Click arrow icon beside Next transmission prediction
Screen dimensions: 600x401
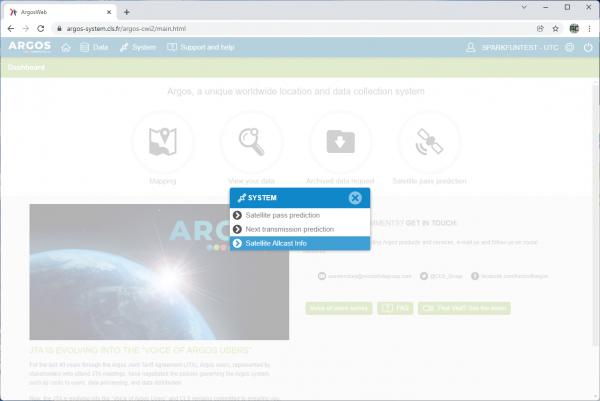(237, 229)
